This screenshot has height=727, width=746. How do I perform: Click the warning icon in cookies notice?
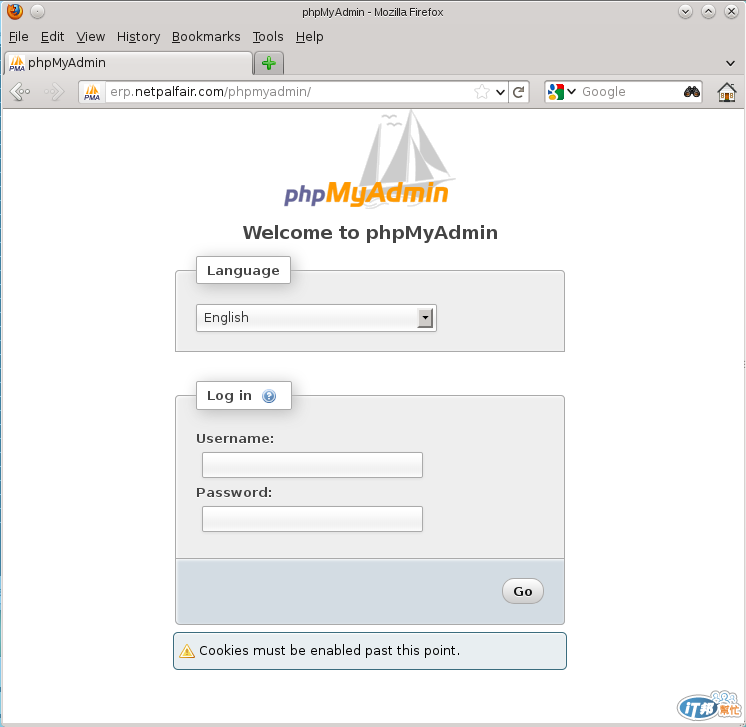pyautogui.click(x=187, y=650)
